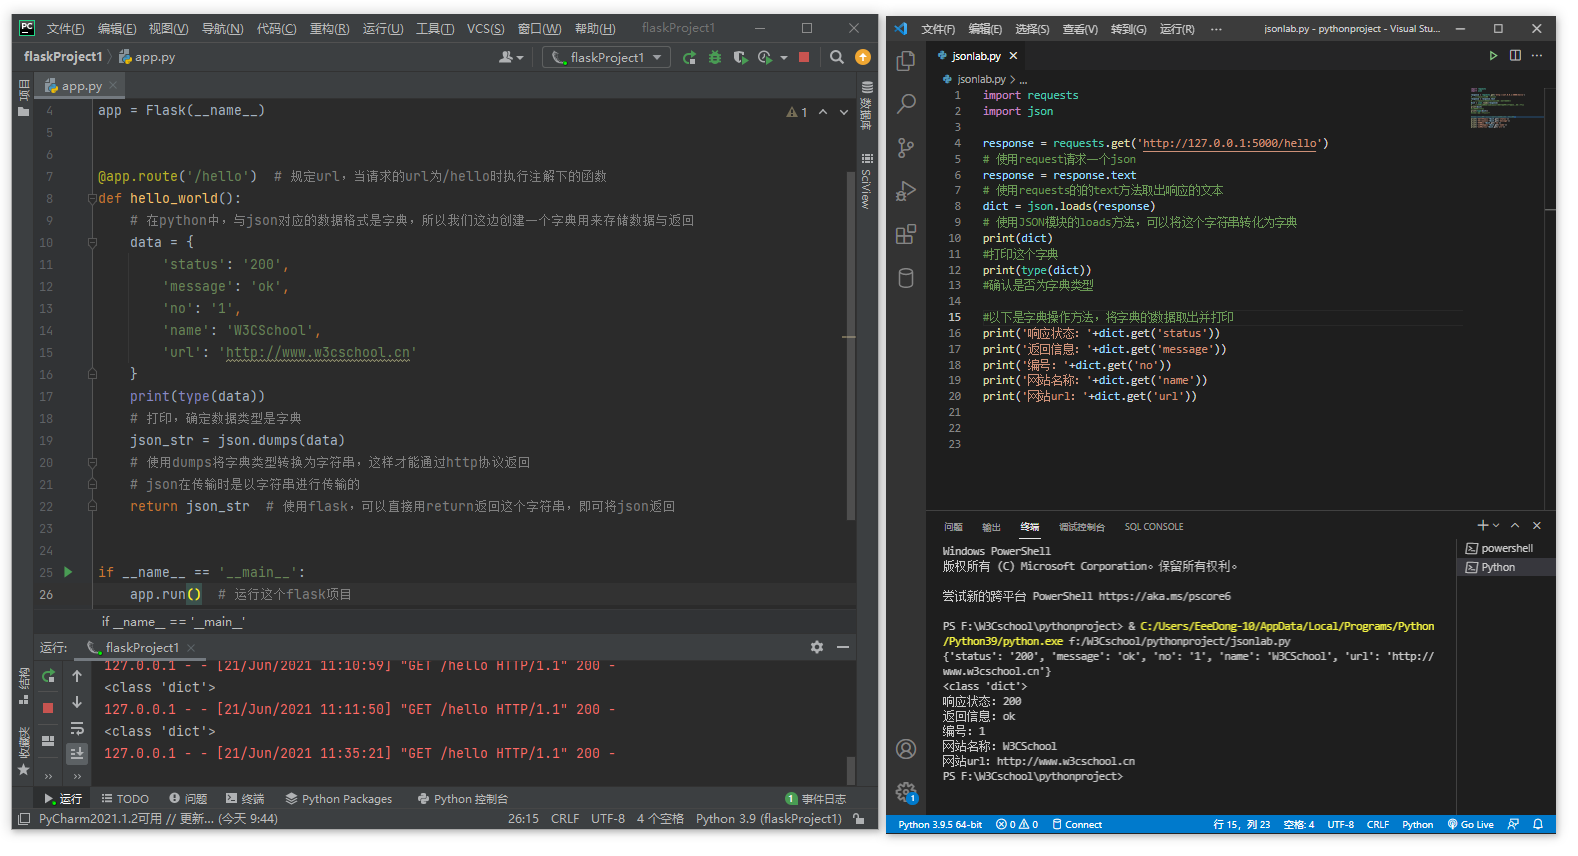Run jsonlab.py using the editor play icon
The width and height of the screenshot is (1578, 856).
pos(1493,56)
